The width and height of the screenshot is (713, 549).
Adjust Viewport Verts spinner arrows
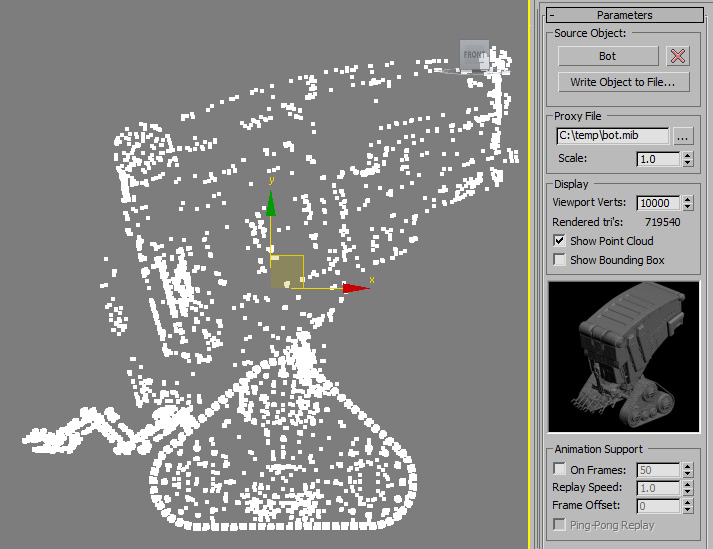688,203
